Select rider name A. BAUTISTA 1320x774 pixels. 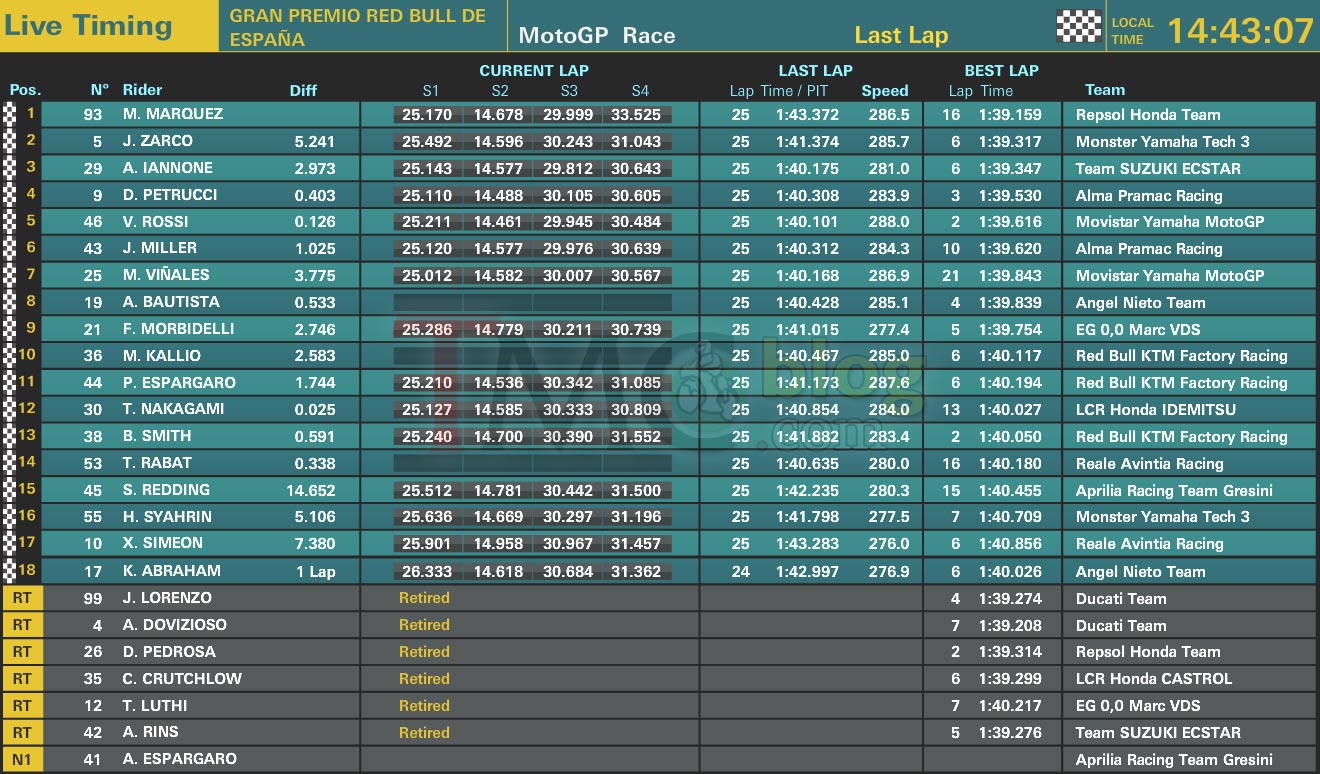[x=171, y=302]
